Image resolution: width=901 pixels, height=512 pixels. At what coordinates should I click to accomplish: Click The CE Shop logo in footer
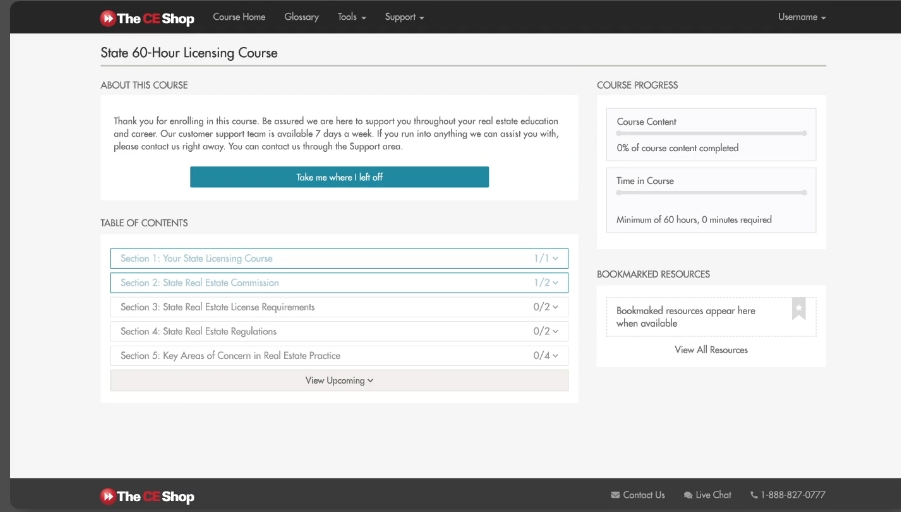[147, 496]
